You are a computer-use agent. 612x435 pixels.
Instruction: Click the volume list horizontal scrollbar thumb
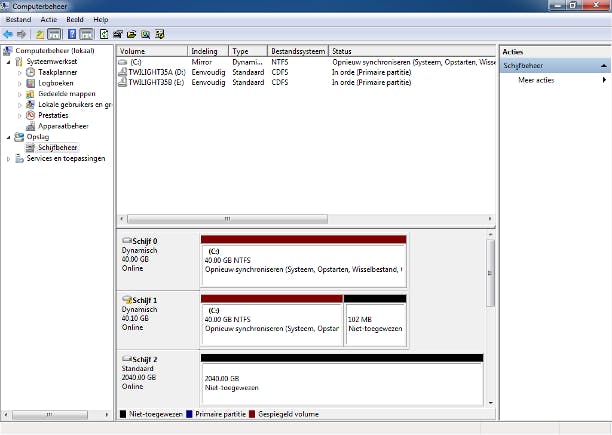228,219
